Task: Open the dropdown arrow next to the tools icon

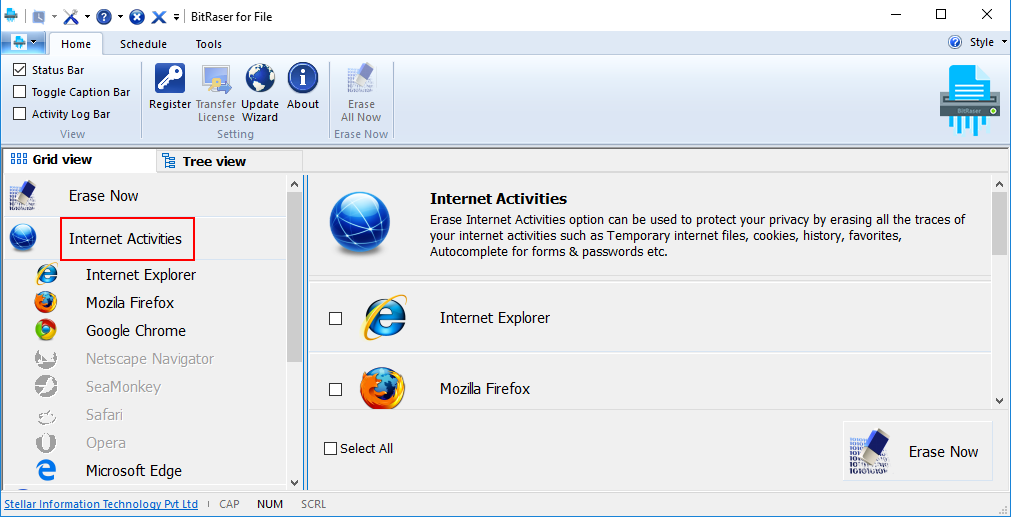Action: pos(87,17)
